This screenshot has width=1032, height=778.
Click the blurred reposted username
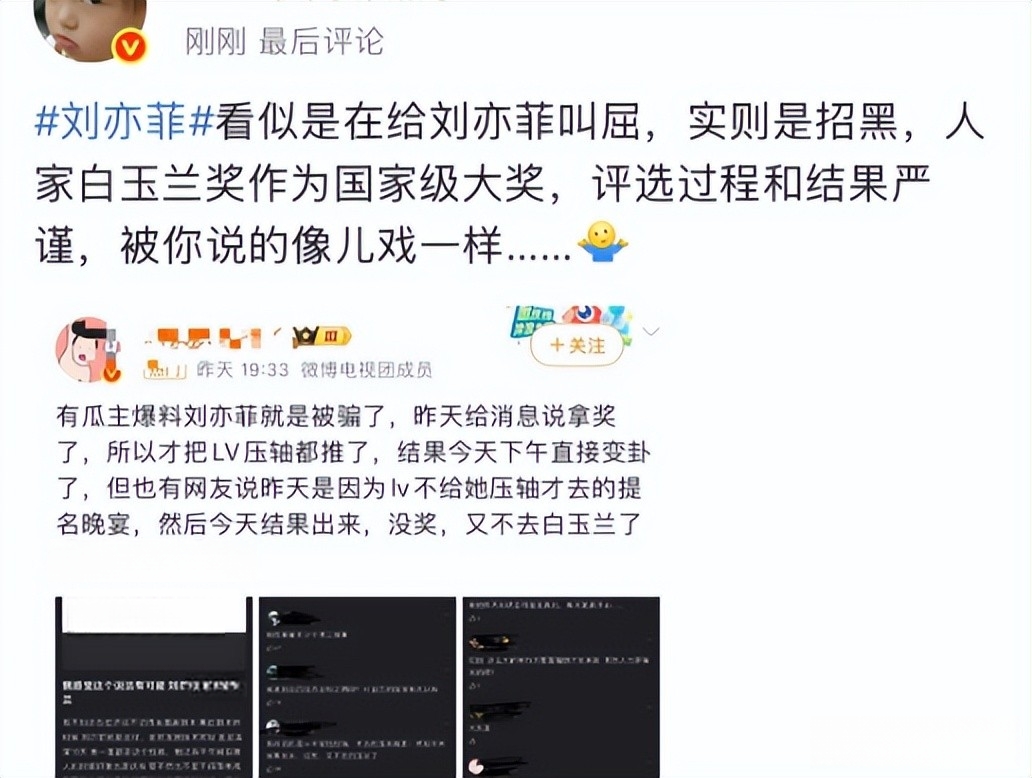tap(211, 337)
